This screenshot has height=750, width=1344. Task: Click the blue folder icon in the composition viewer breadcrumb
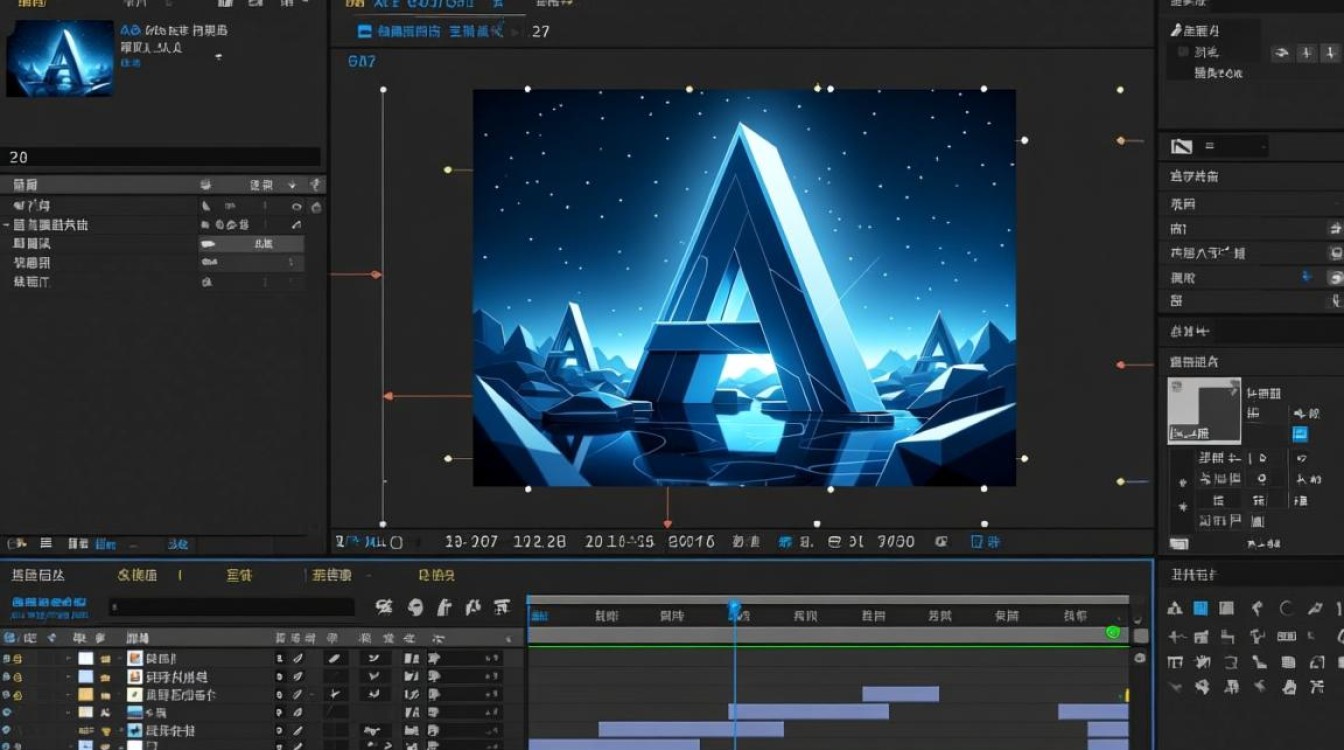[x=365, y=31]
